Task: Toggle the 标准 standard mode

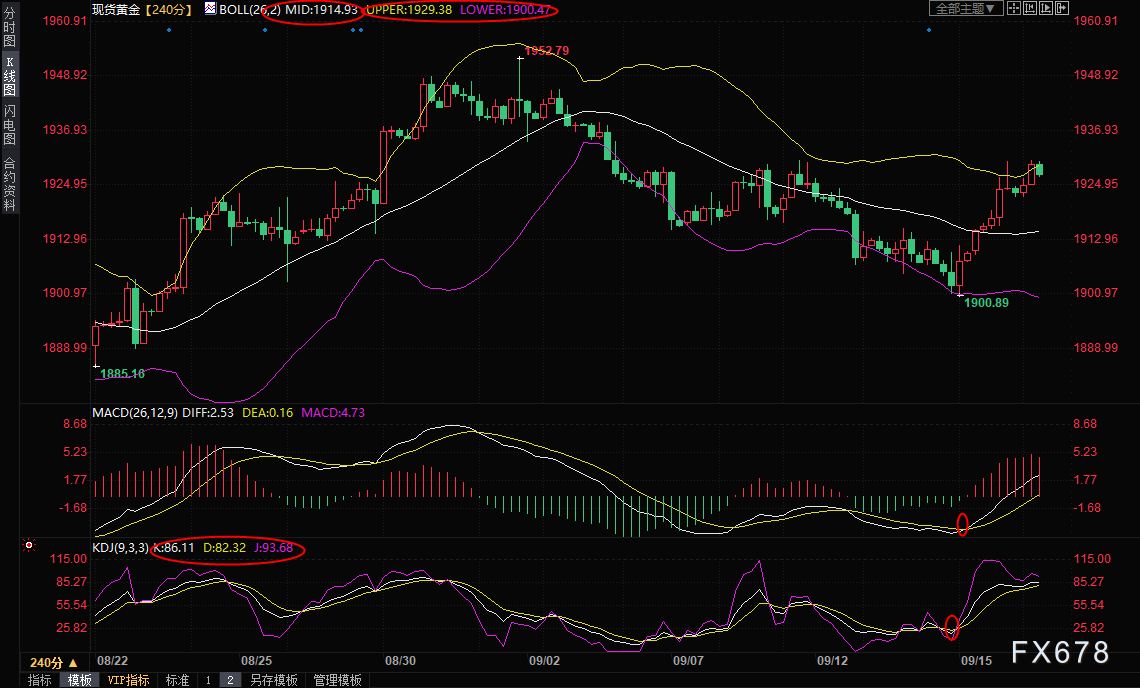Action: [x=177, y=680]
